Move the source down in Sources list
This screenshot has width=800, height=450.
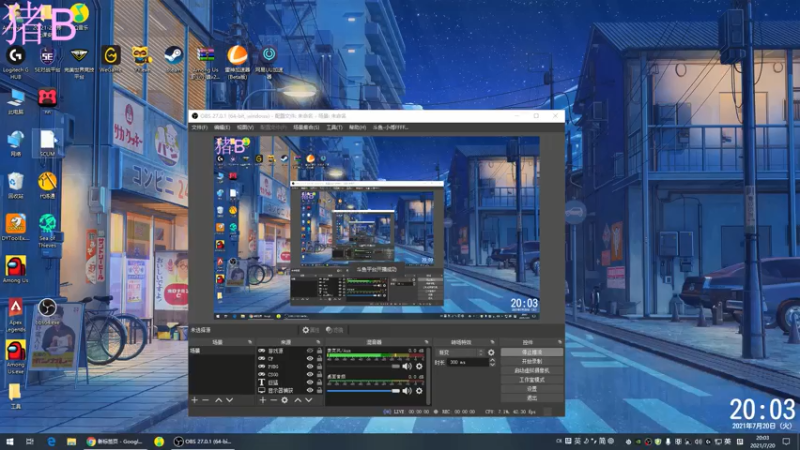[309, 400]
